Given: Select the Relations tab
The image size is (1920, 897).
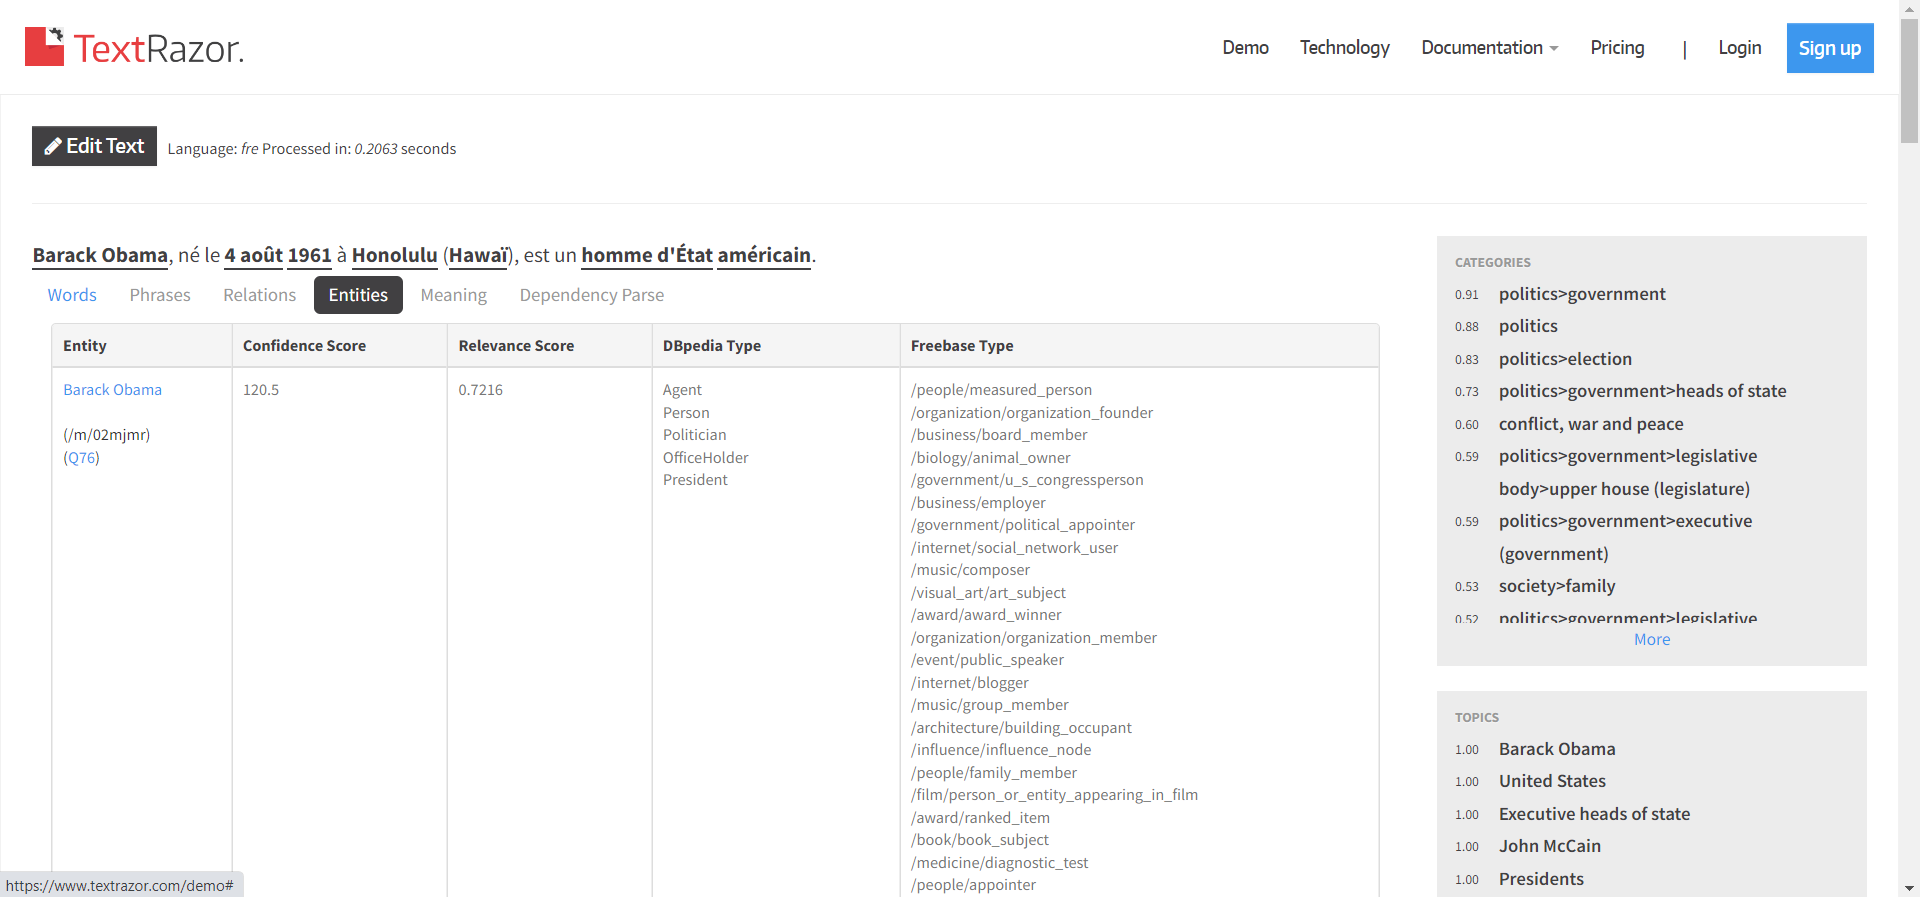Looking at the screenshot, I should point(259,295).
